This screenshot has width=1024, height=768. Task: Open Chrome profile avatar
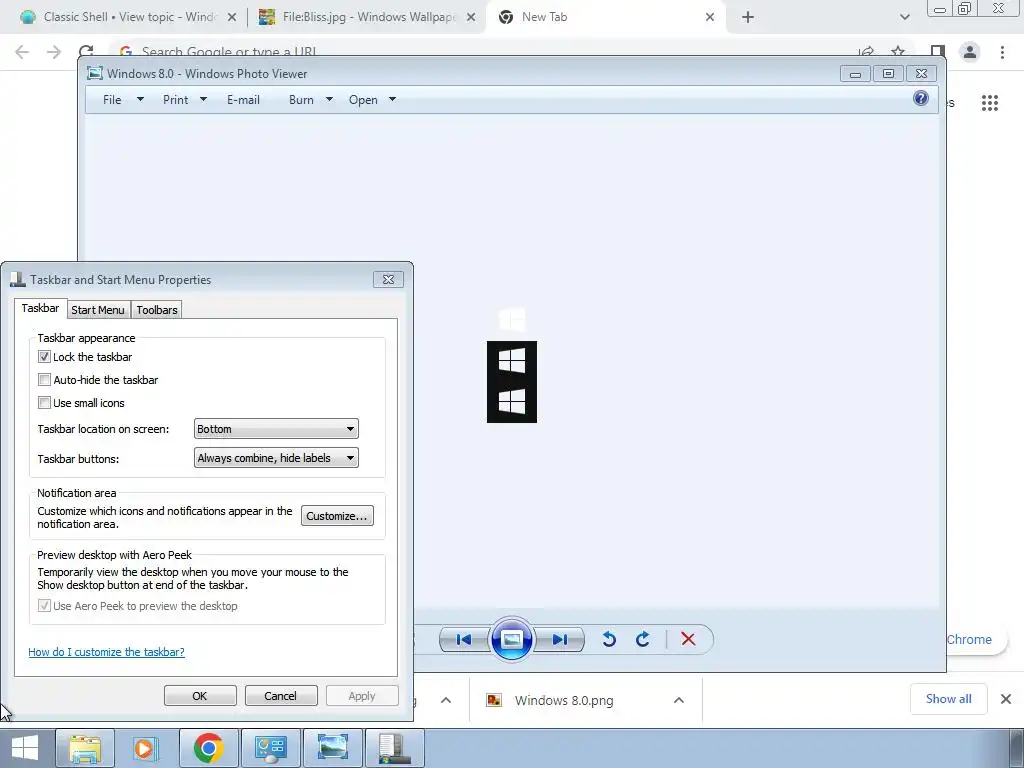tap(970, 52)
